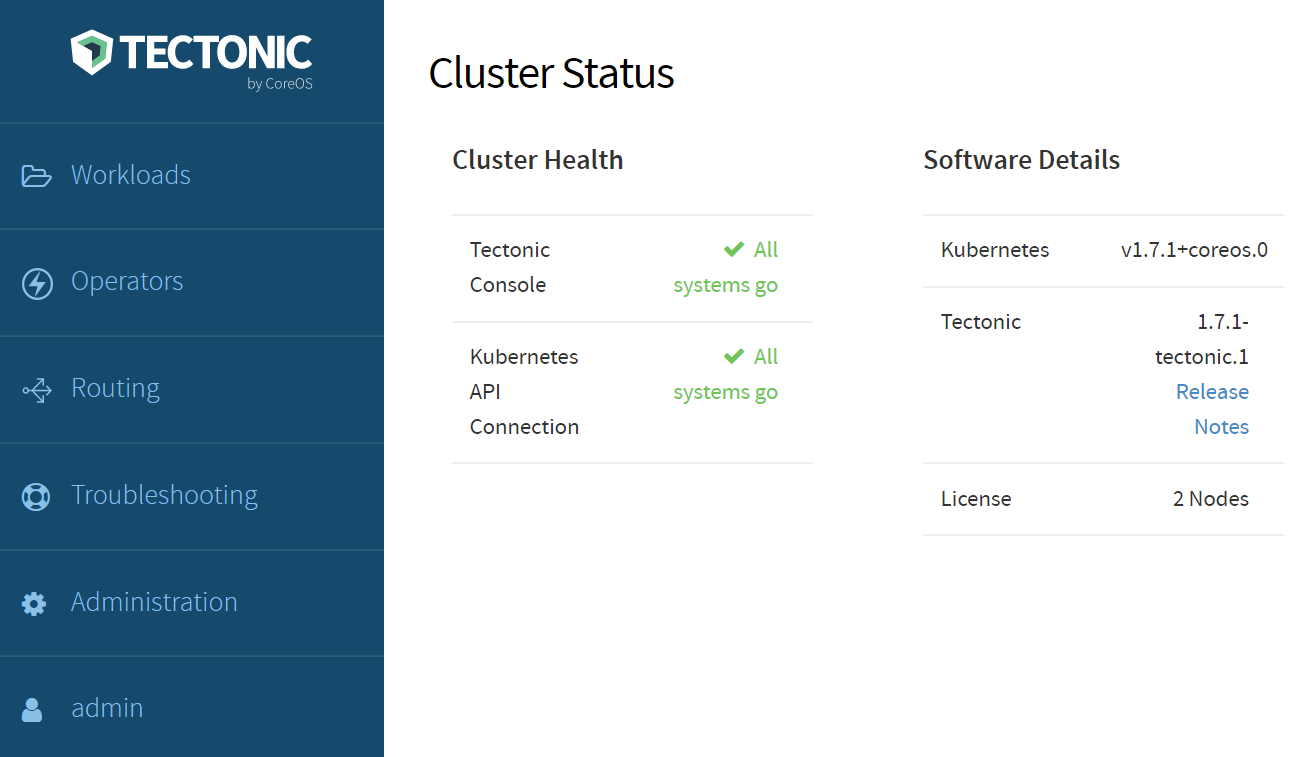Click the Operators lightning bolt icon

point(37,284)
